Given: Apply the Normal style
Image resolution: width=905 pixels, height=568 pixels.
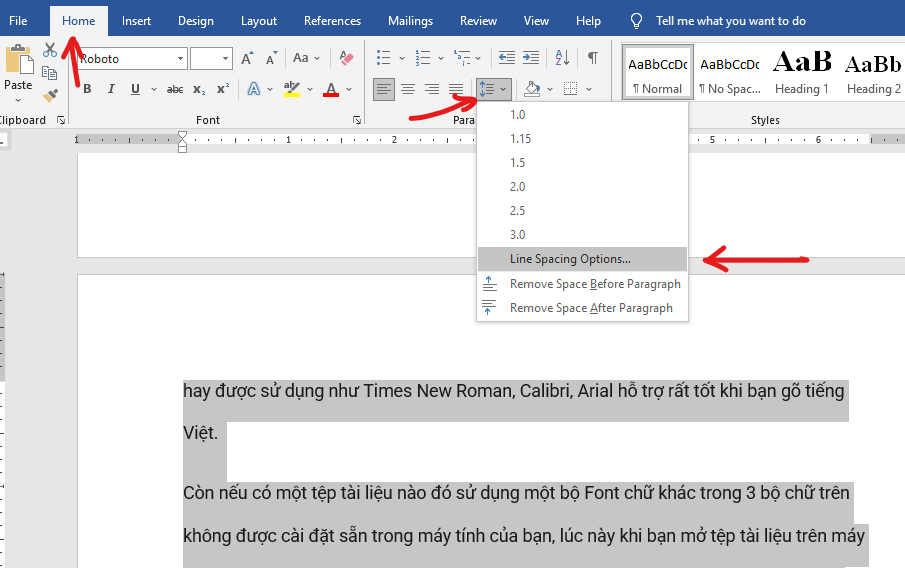Looking at the screenshot, I should pos(658,72).
